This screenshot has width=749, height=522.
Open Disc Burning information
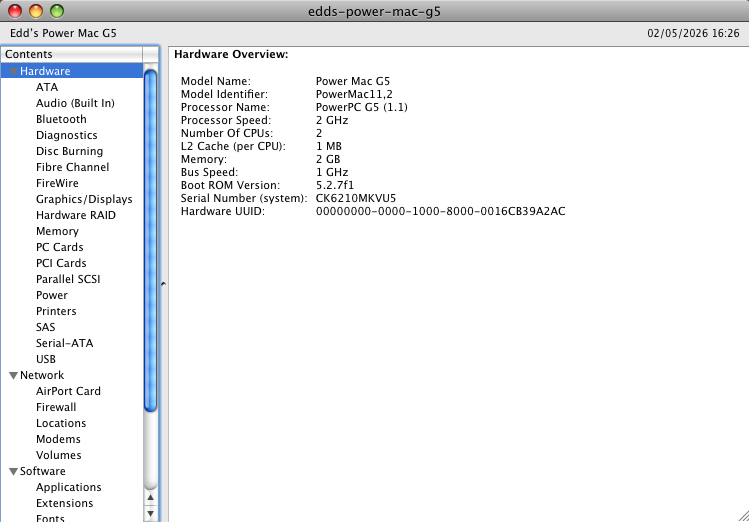click(x=69, y=151)
